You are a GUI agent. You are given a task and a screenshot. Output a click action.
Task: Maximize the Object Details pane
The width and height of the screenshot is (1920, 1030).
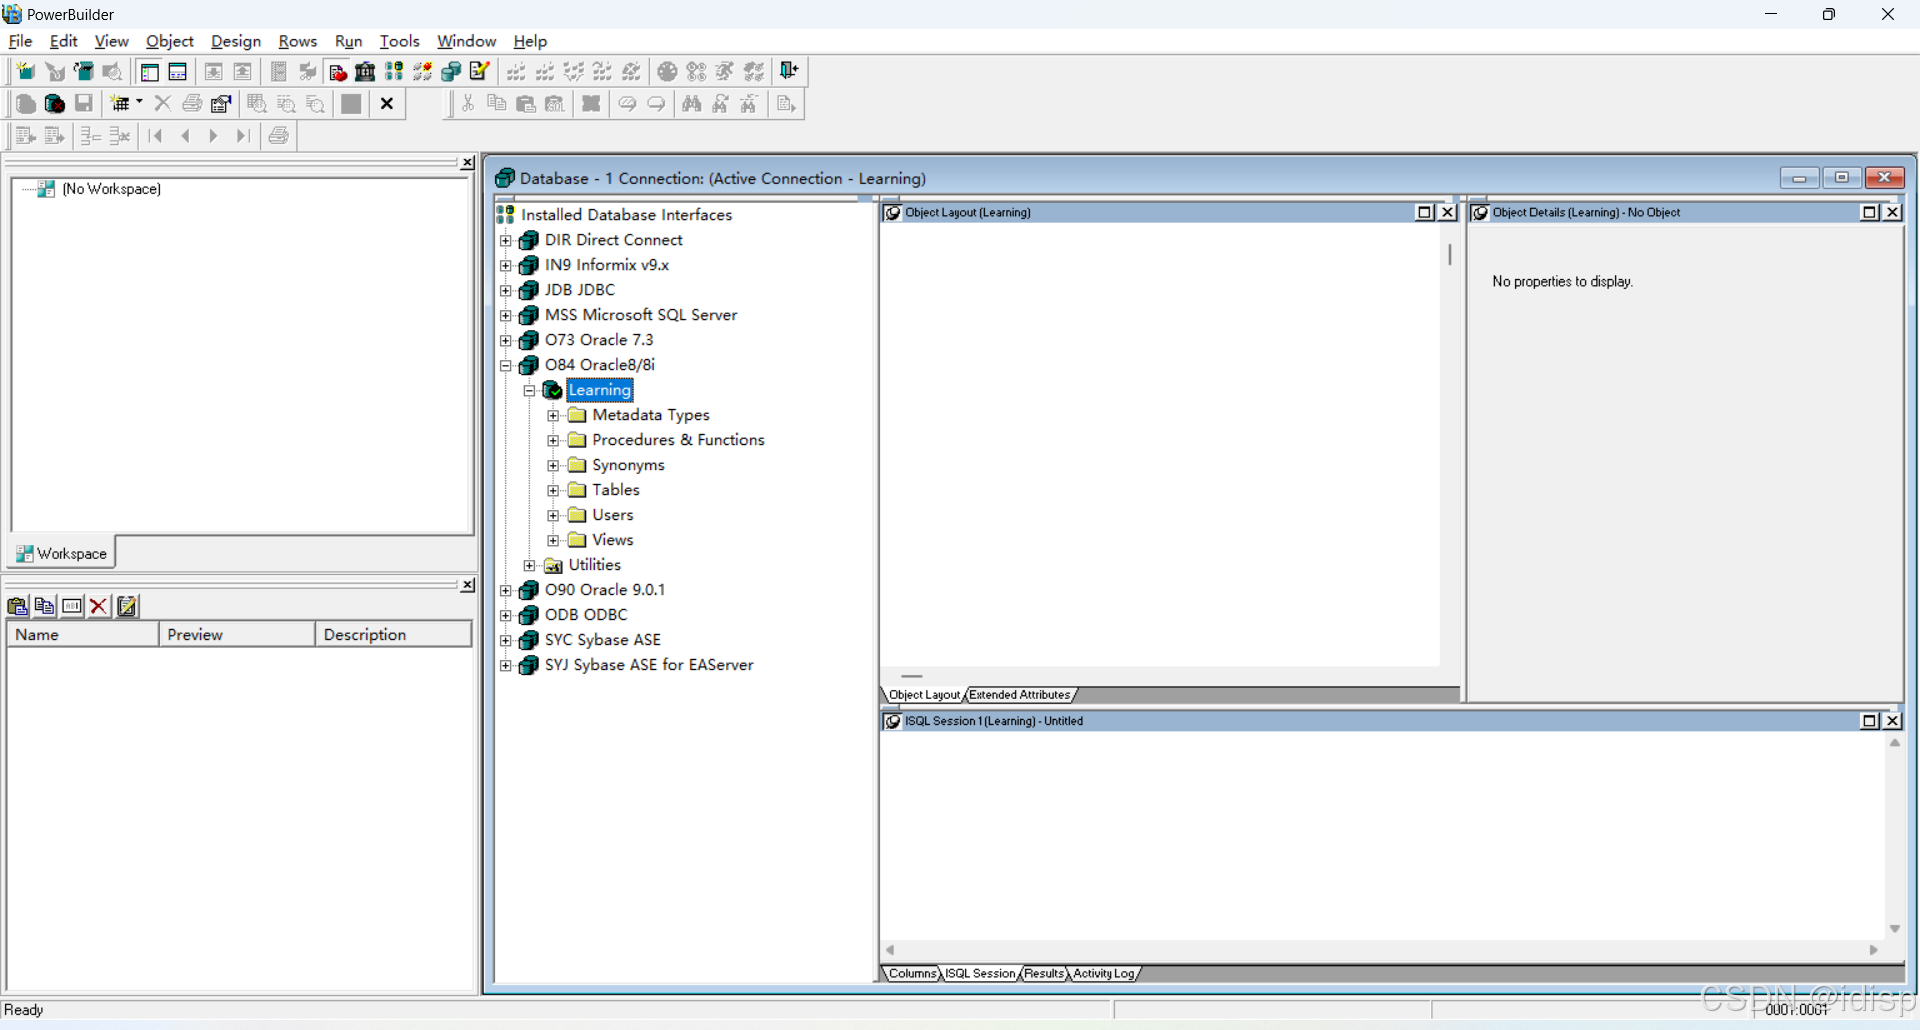point(1869,212)
